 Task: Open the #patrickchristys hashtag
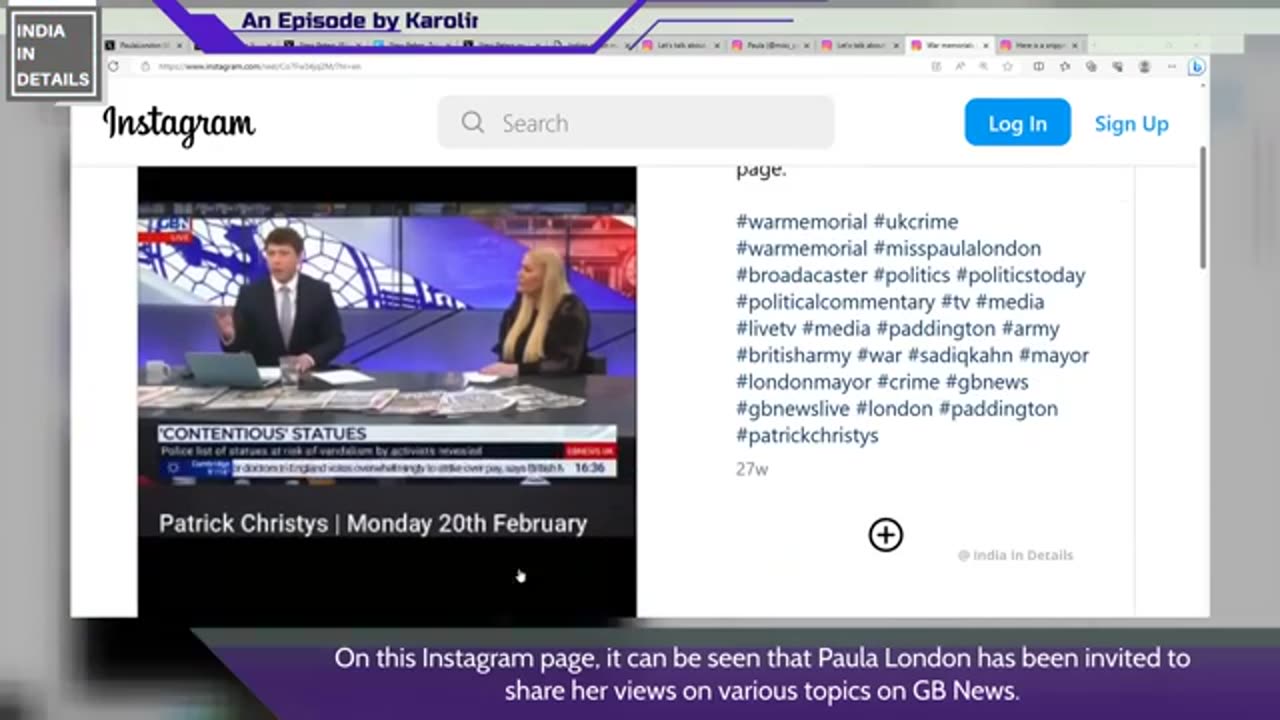[x=807, y=435]
